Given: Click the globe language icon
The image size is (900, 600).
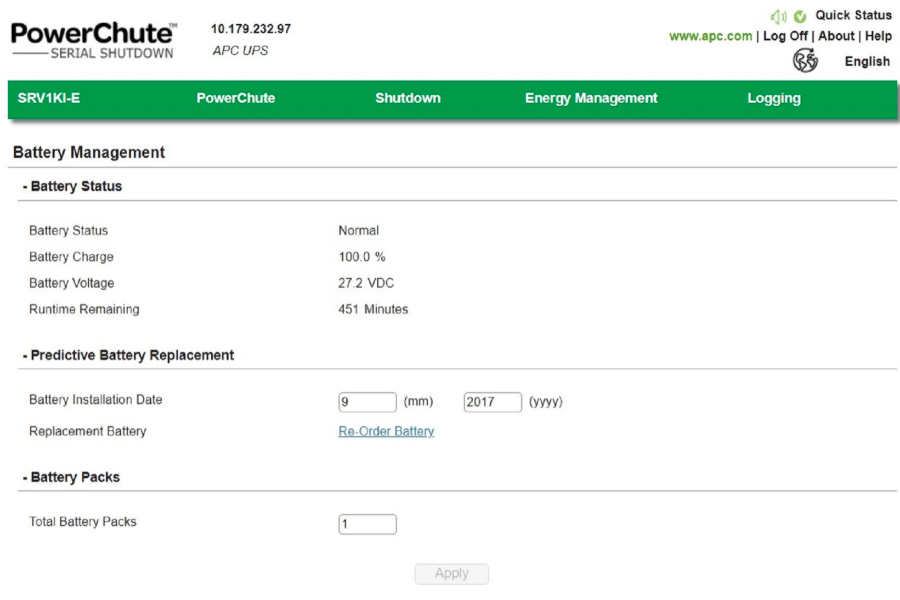Looking at the screenshot, I should 805,60.
